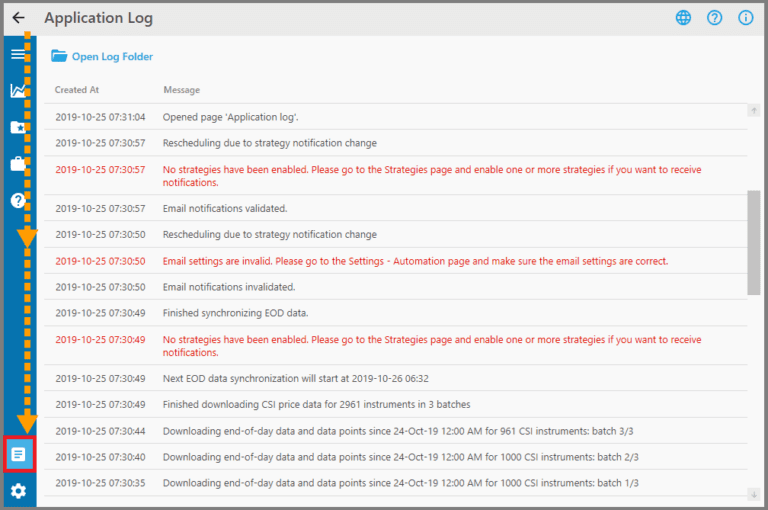Open the Application Log icon in sidebar
The width and height of the screenshot is (768, 510).
tap(19, 454)
